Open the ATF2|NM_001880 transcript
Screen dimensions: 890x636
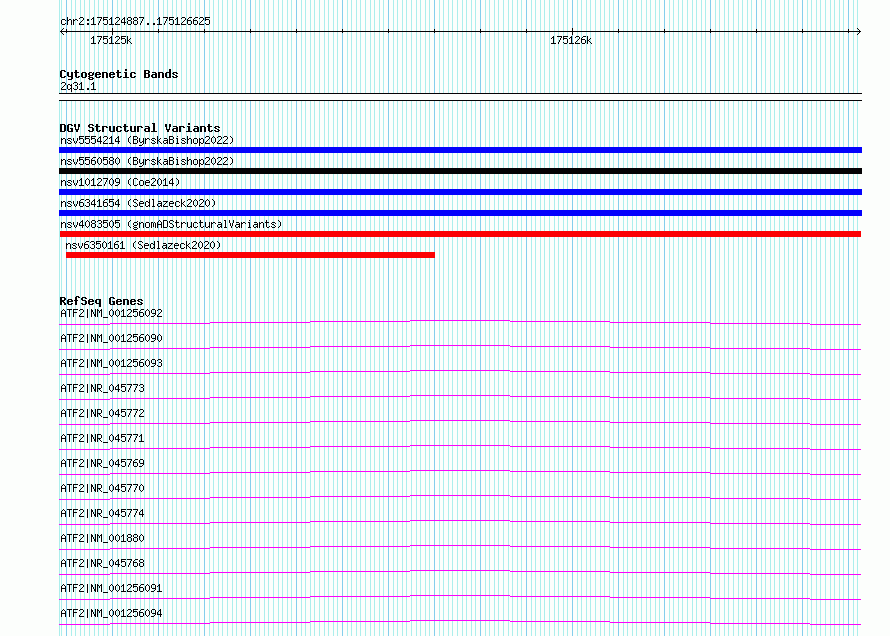pyautogui.click(x=102, y=538)
